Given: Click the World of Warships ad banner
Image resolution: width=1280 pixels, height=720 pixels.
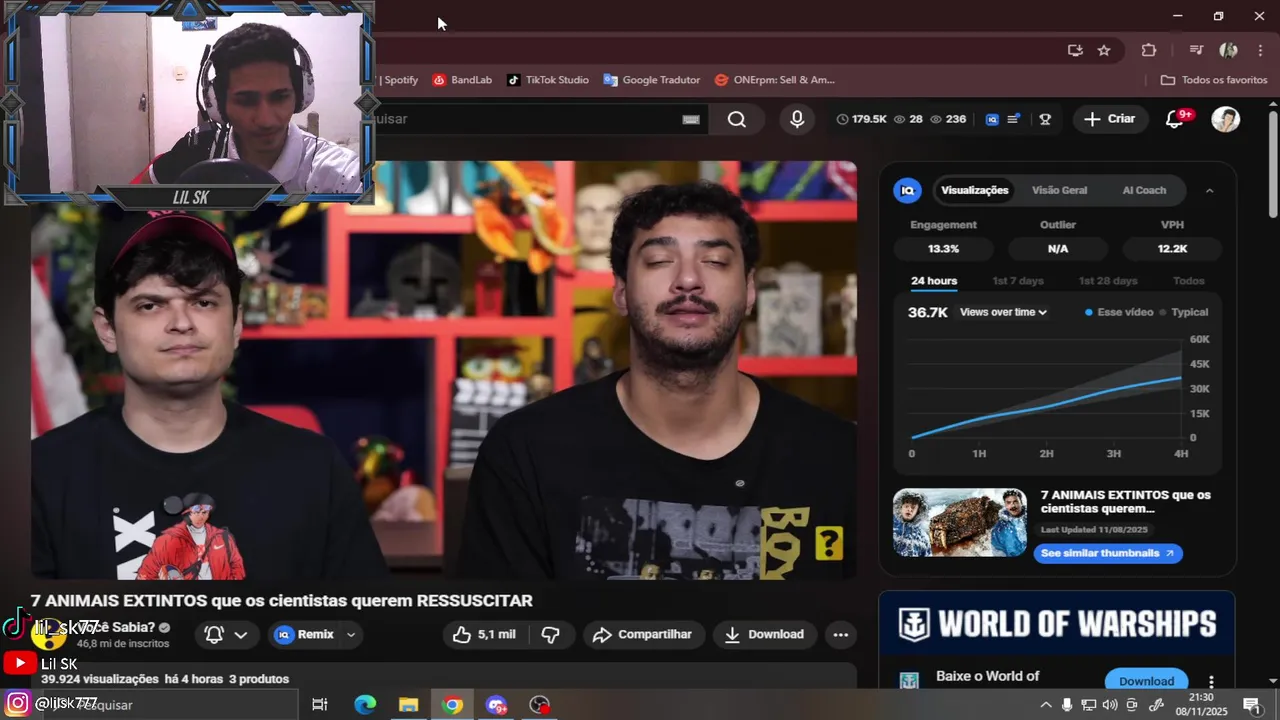Looking at the screenshot, I should point(1057,624).
